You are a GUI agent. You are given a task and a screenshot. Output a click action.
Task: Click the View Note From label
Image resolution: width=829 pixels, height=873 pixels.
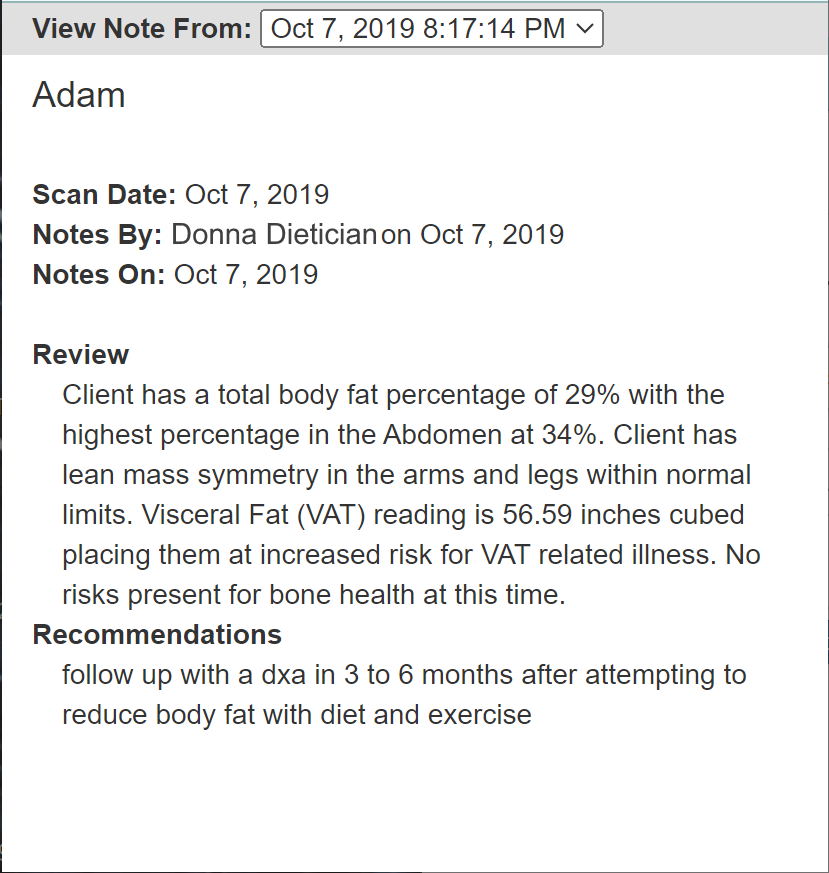click(142, 28)
